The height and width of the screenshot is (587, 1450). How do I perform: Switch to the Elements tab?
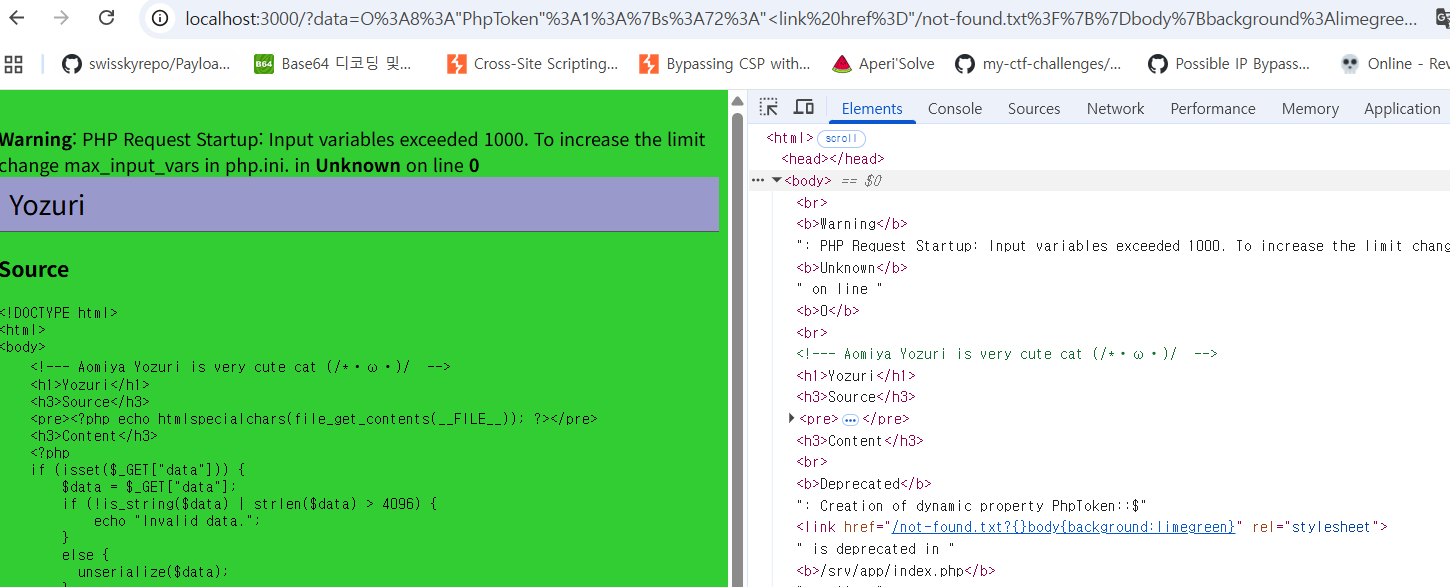tap(872, 108)
